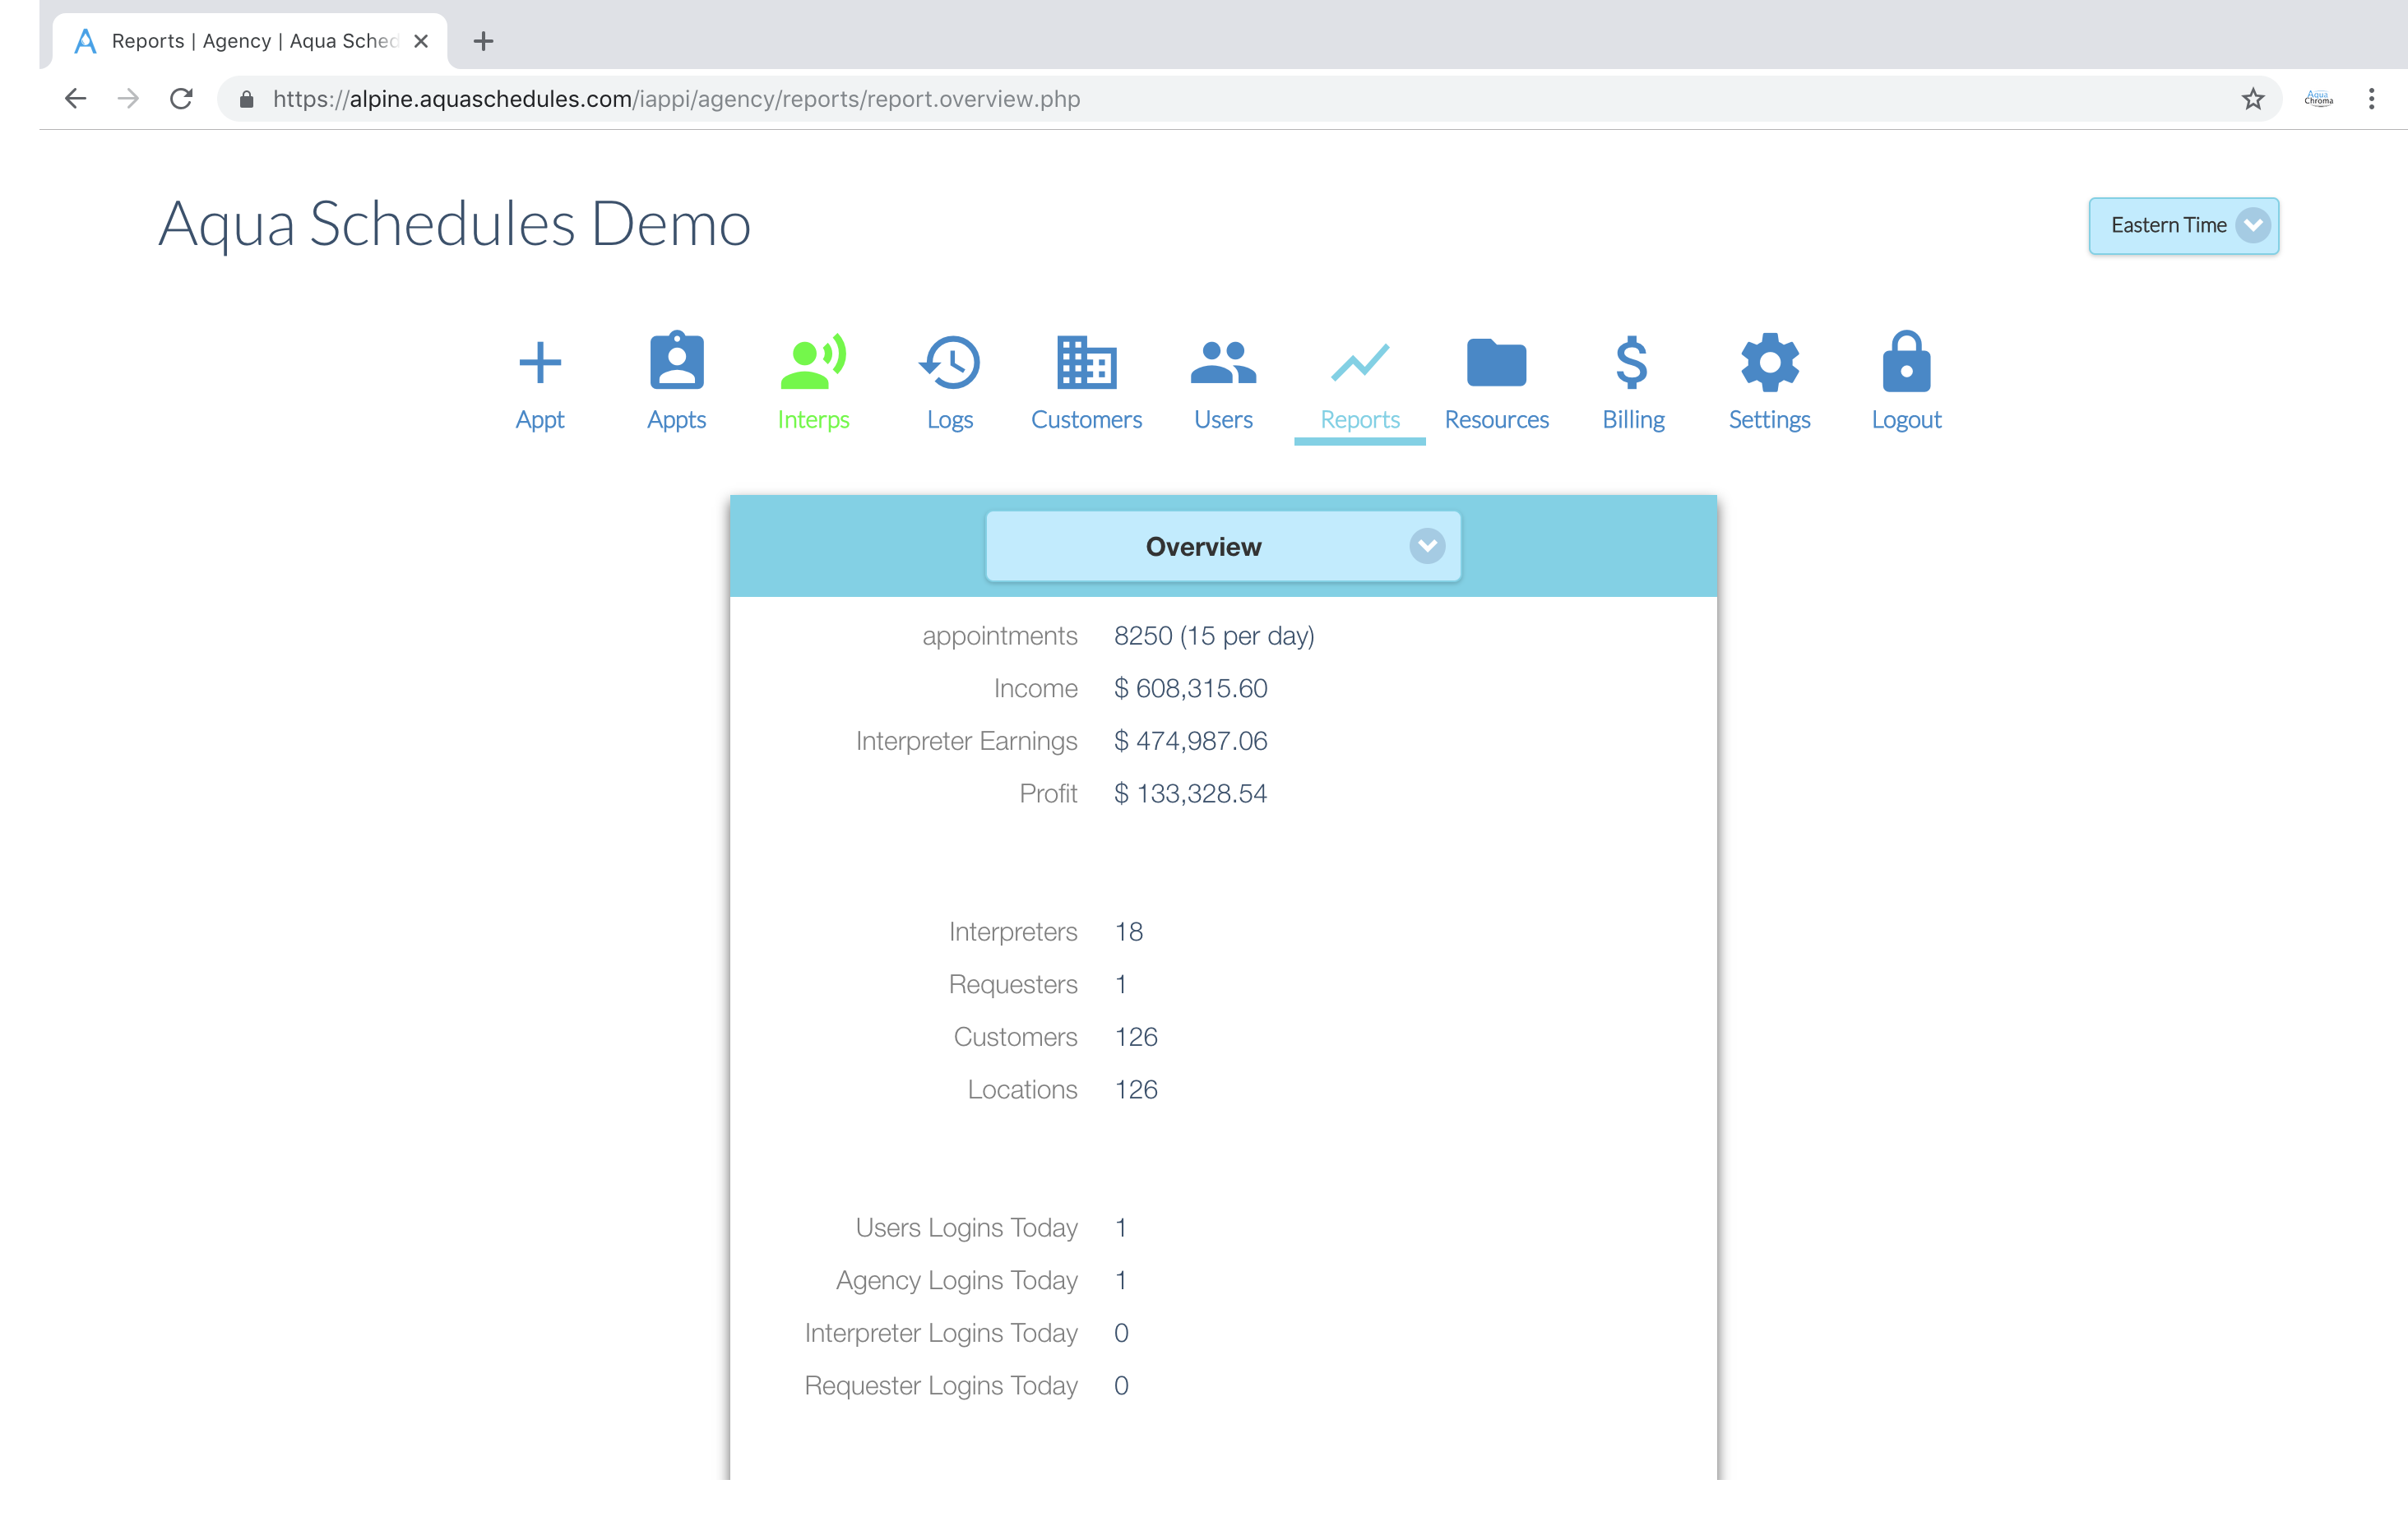Click the Locations label
Image resolution: width=2408 pixels, height=1526 pixels.
click(1022, 1089)
